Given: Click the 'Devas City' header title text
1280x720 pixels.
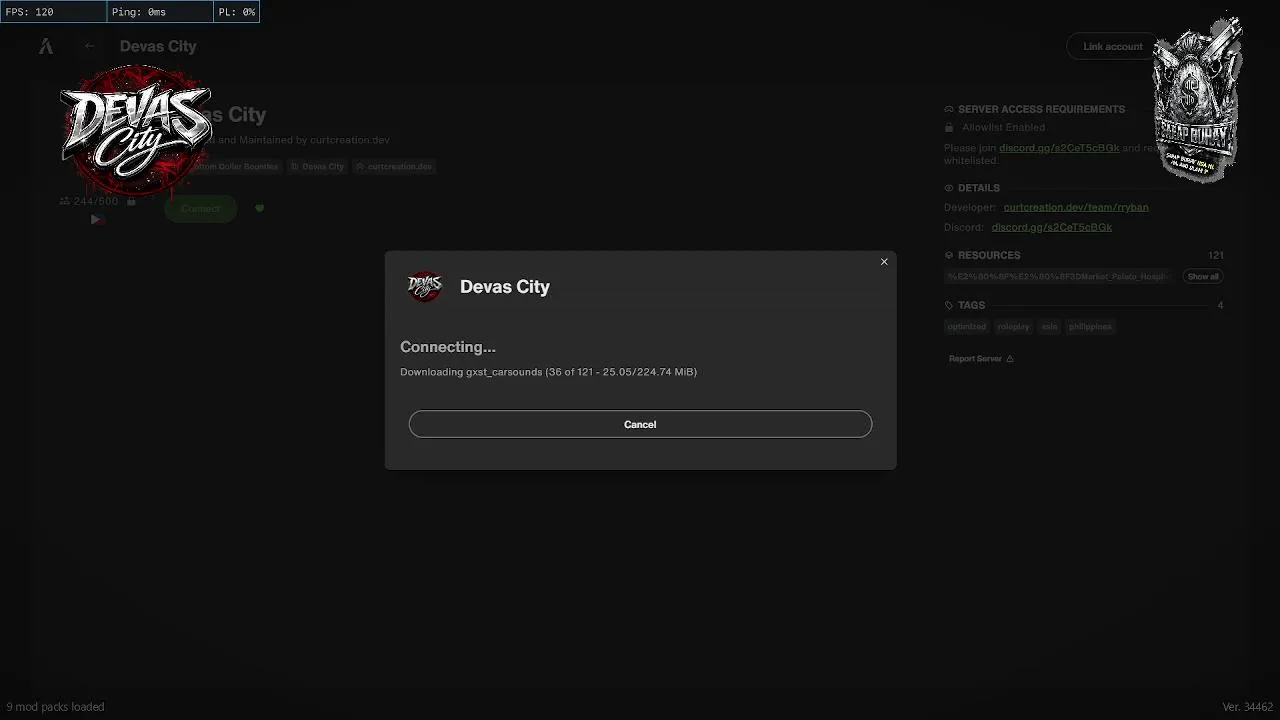Looking at the screenshot, I should pyautogui.click(x=158, y=46).
